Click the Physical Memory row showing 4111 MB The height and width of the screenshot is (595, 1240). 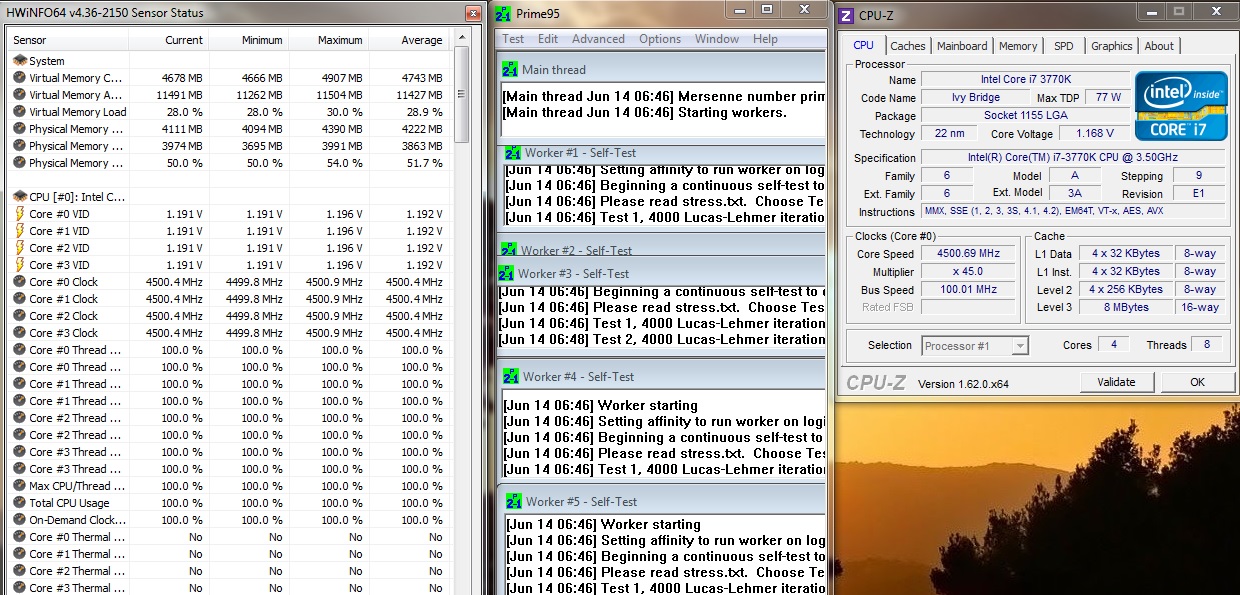tap(229, 129)
